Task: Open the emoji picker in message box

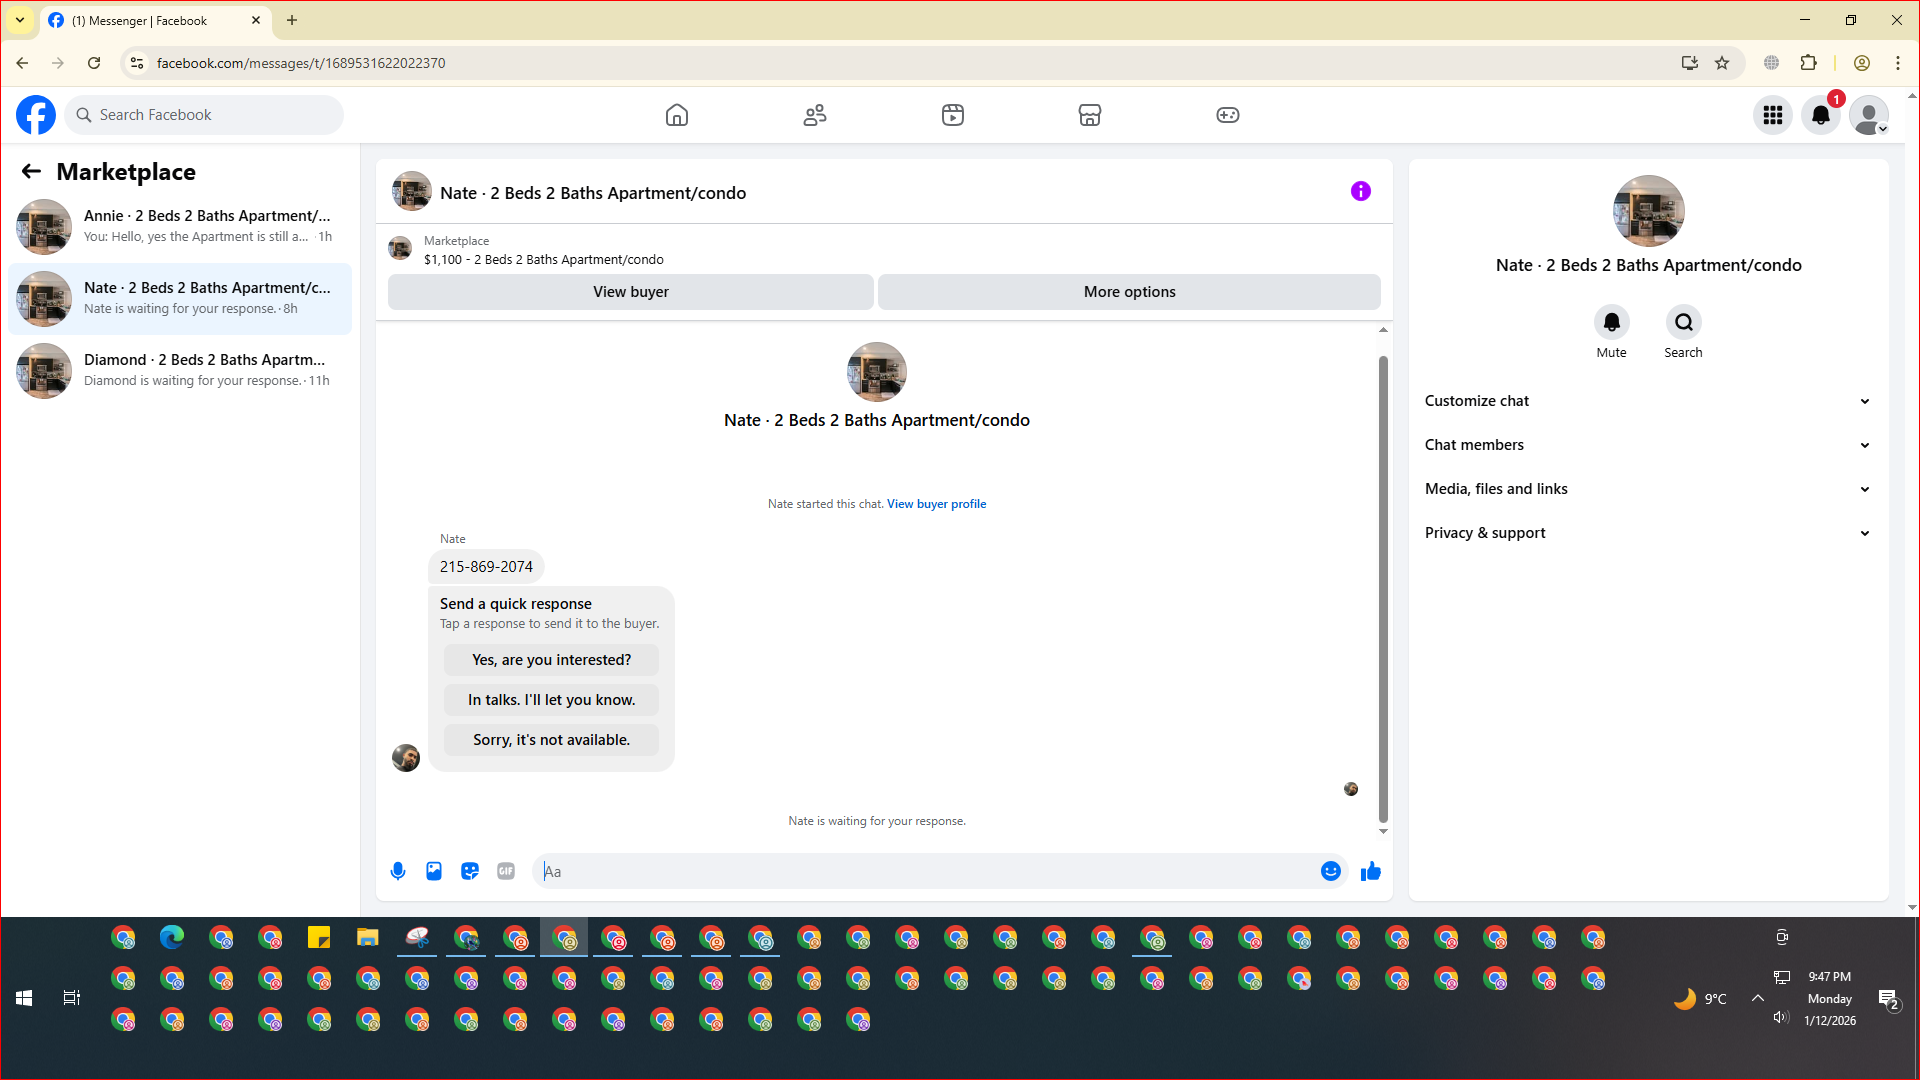Action: [1330, 871]
